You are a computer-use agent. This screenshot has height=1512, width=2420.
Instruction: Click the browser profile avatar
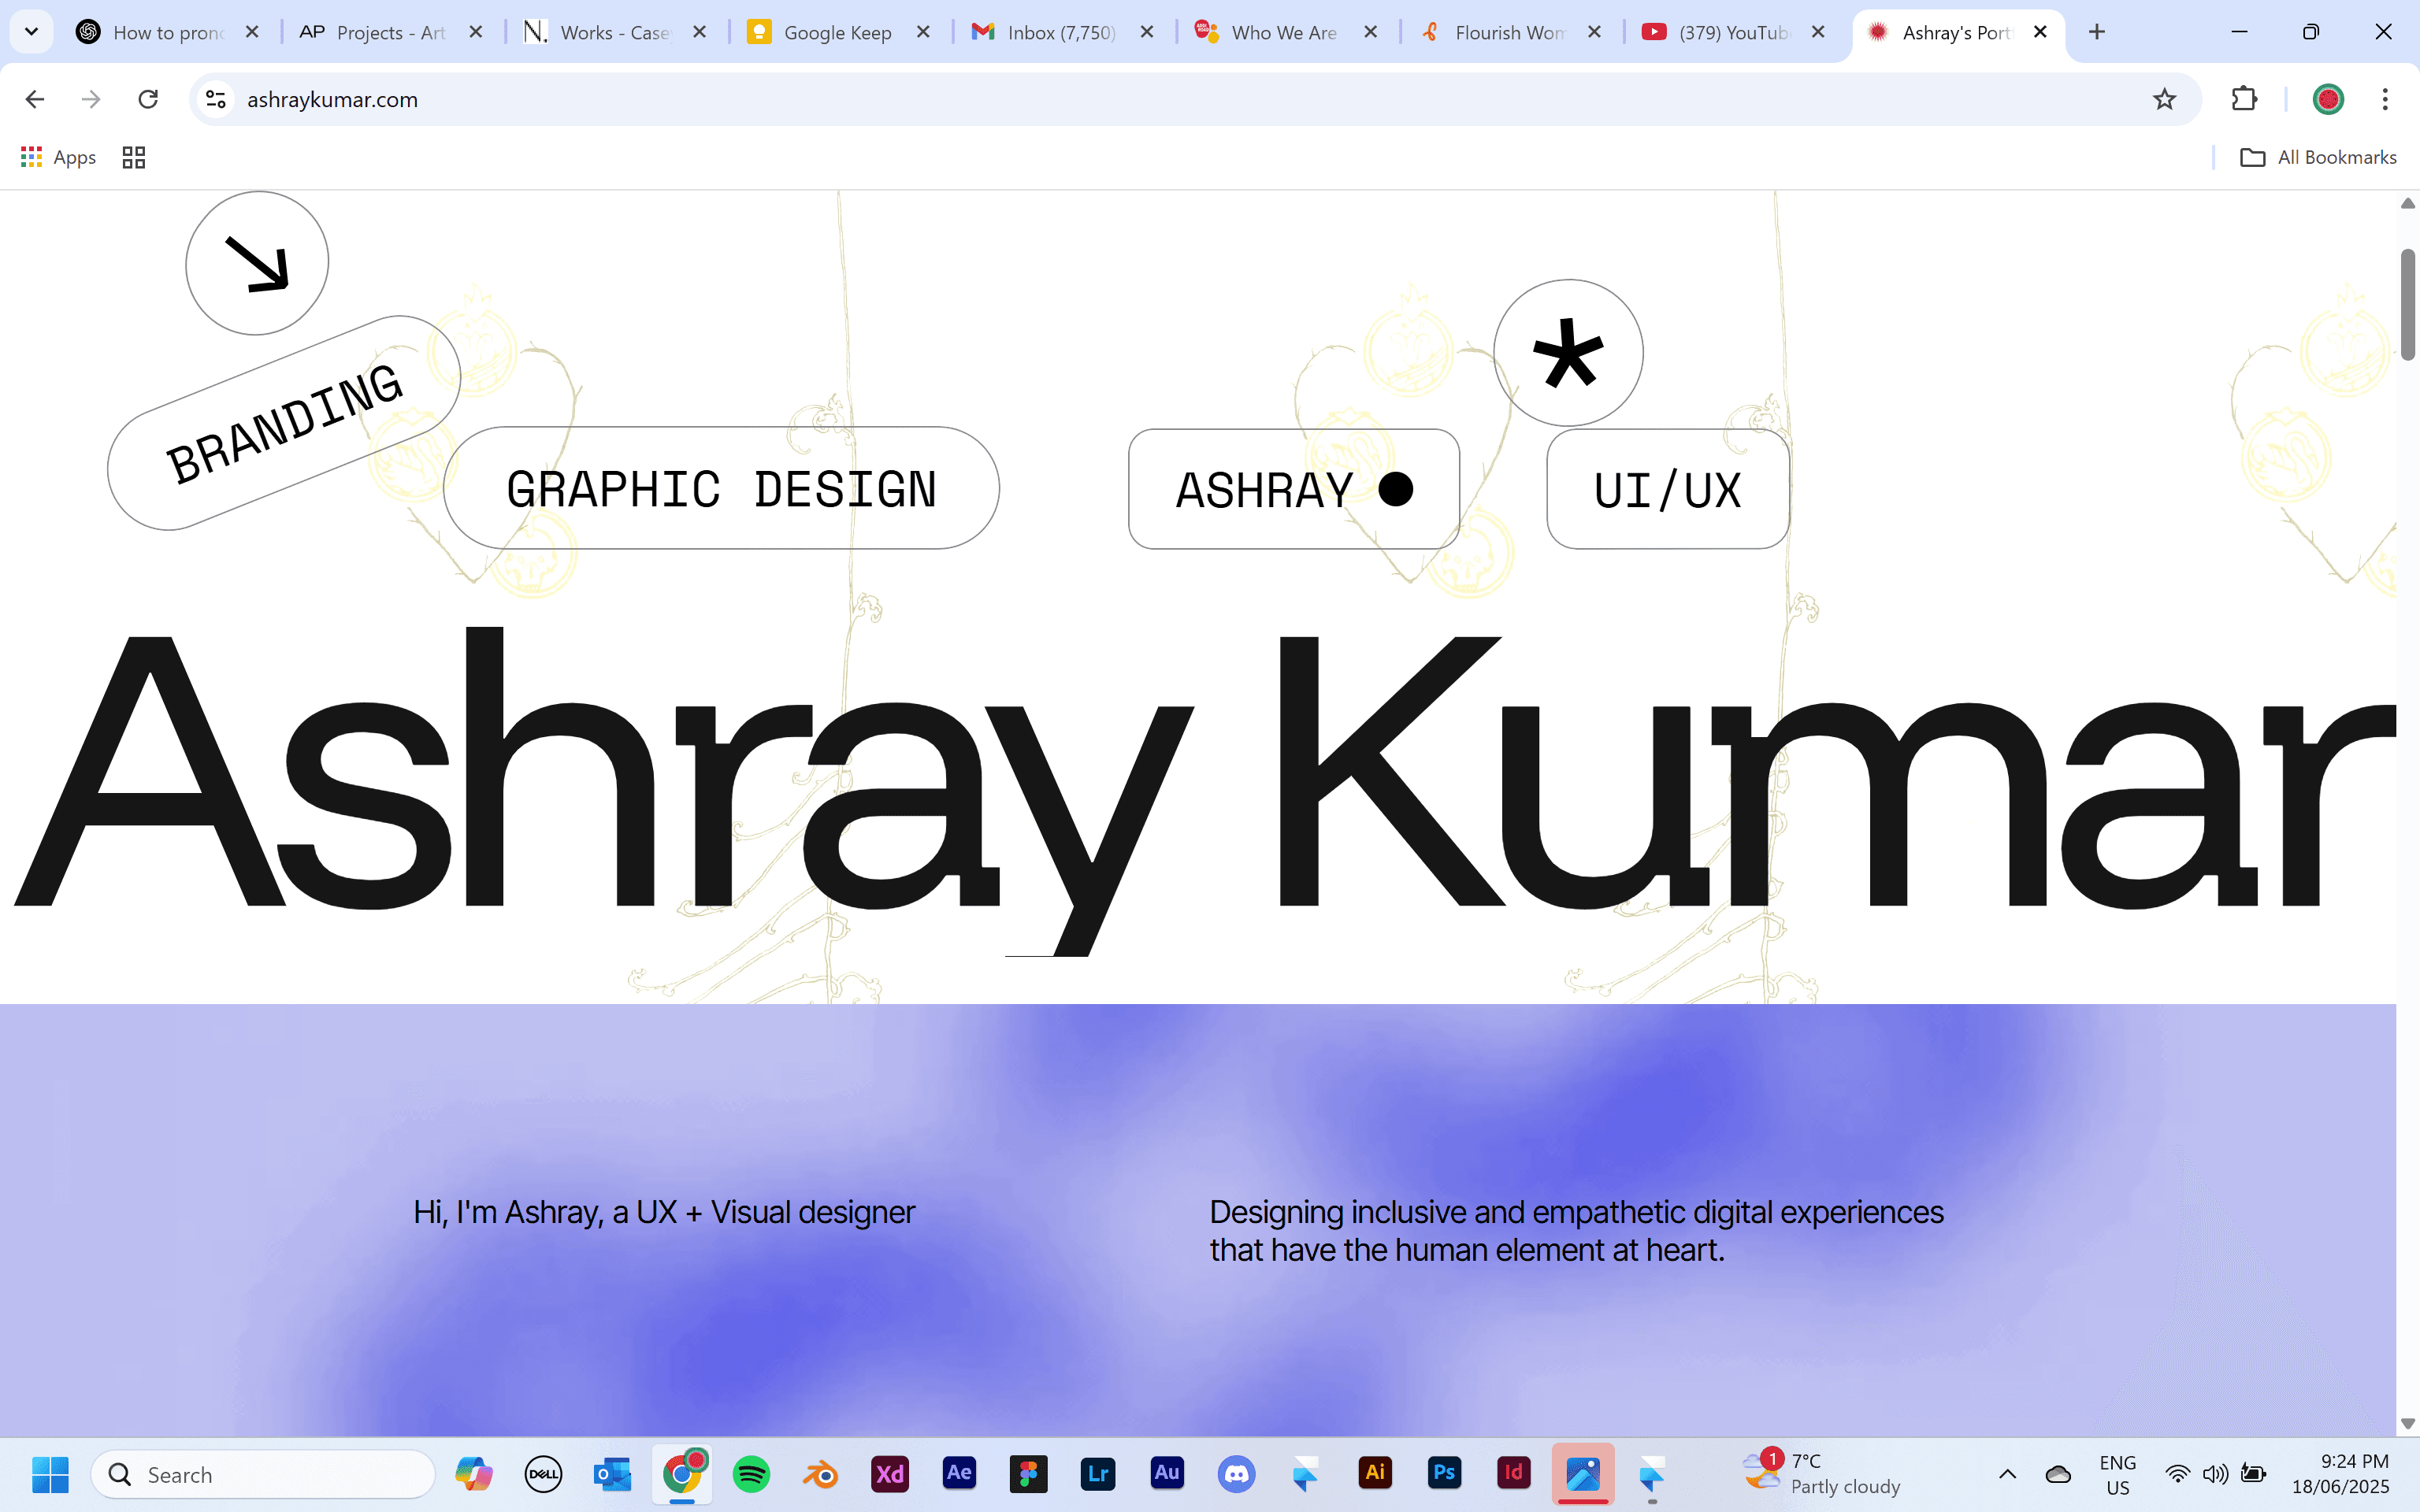[2328, 99]
